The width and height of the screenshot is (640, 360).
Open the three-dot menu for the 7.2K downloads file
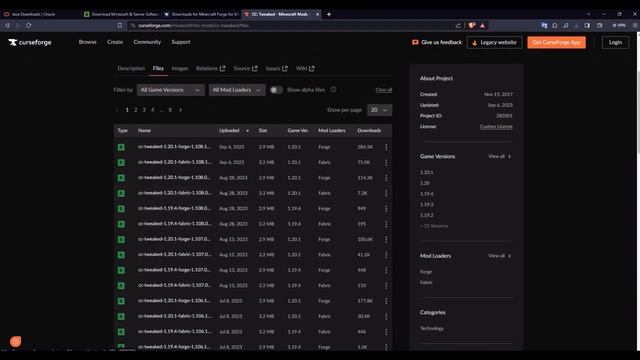point(386,193)
